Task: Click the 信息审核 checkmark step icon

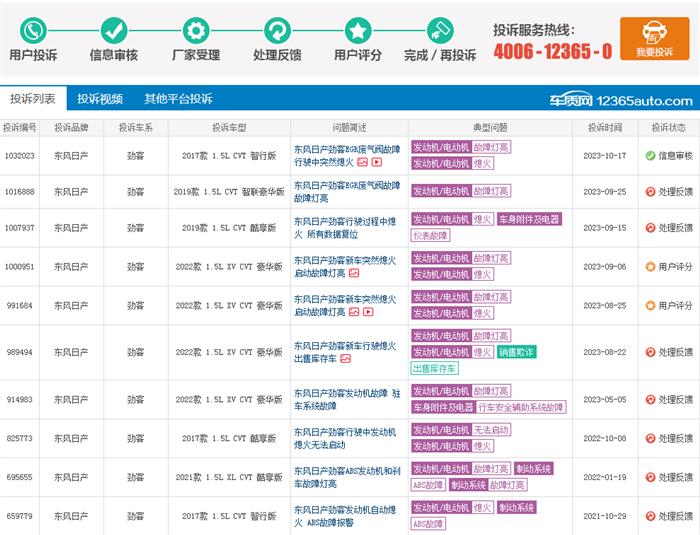Action: [114, 30]
